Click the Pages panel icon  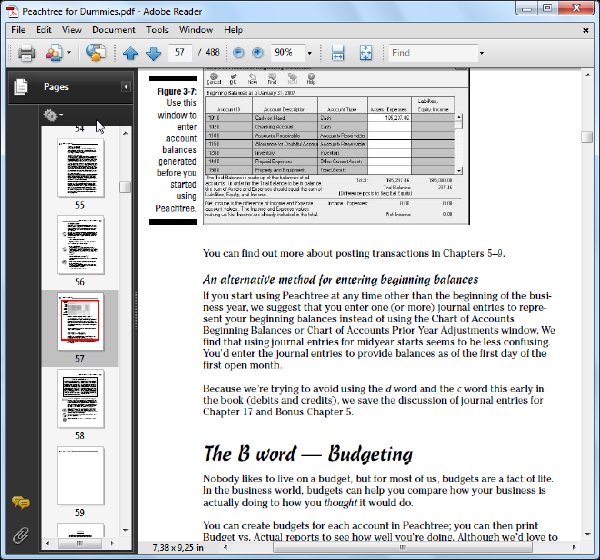tap(21, 87)
